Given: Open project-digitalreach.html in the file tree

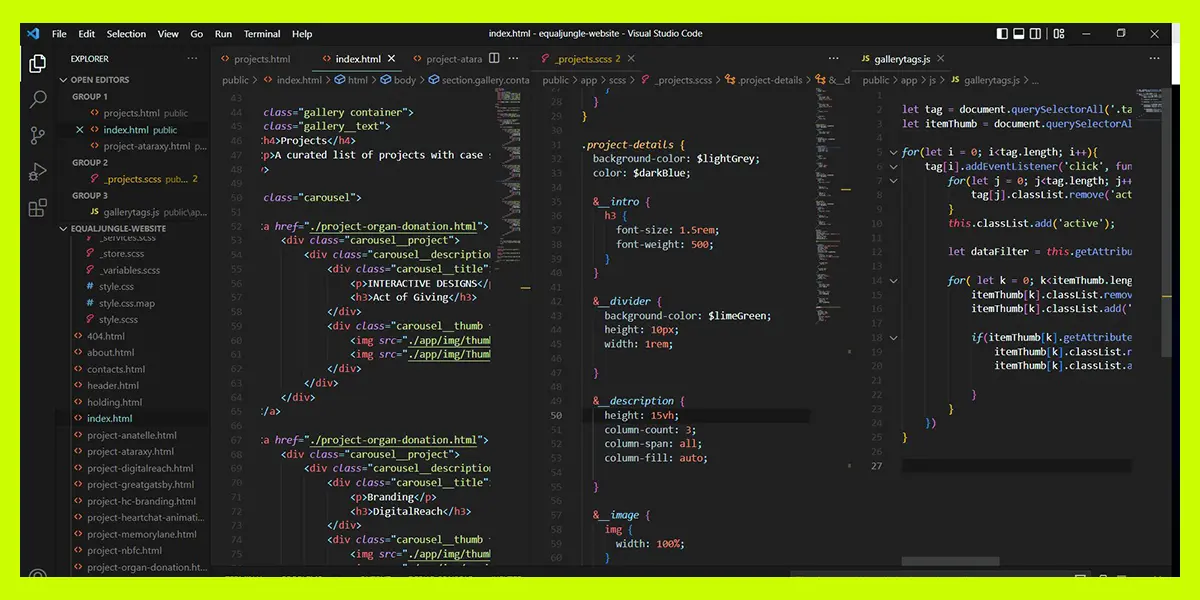Looking at the screenshot, I should 140,468.
